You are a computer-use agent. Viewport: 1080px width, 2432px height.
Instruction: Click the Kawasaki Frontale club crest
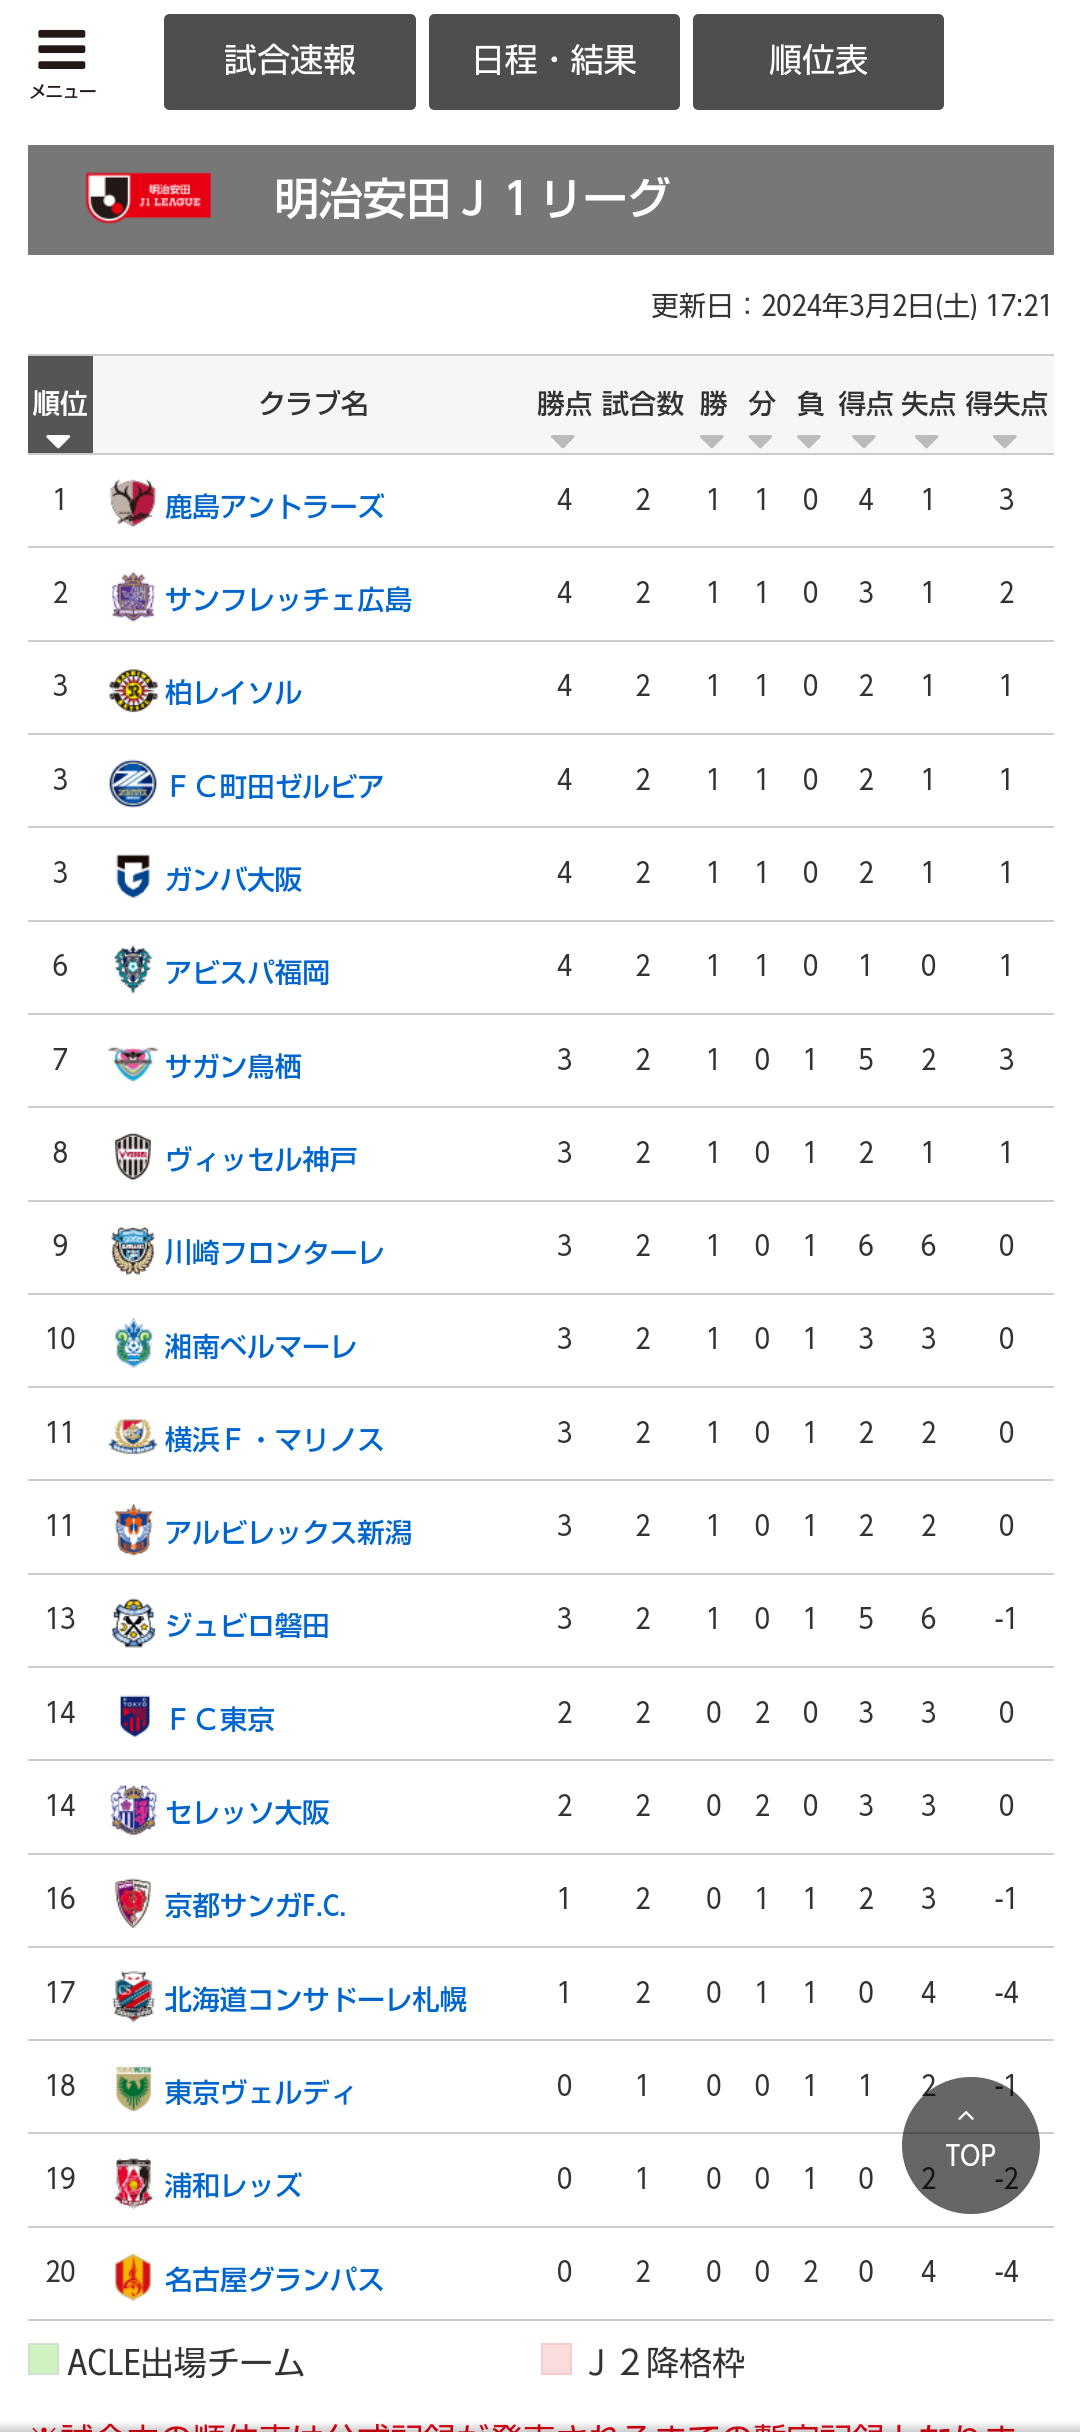pos(132,1250)
